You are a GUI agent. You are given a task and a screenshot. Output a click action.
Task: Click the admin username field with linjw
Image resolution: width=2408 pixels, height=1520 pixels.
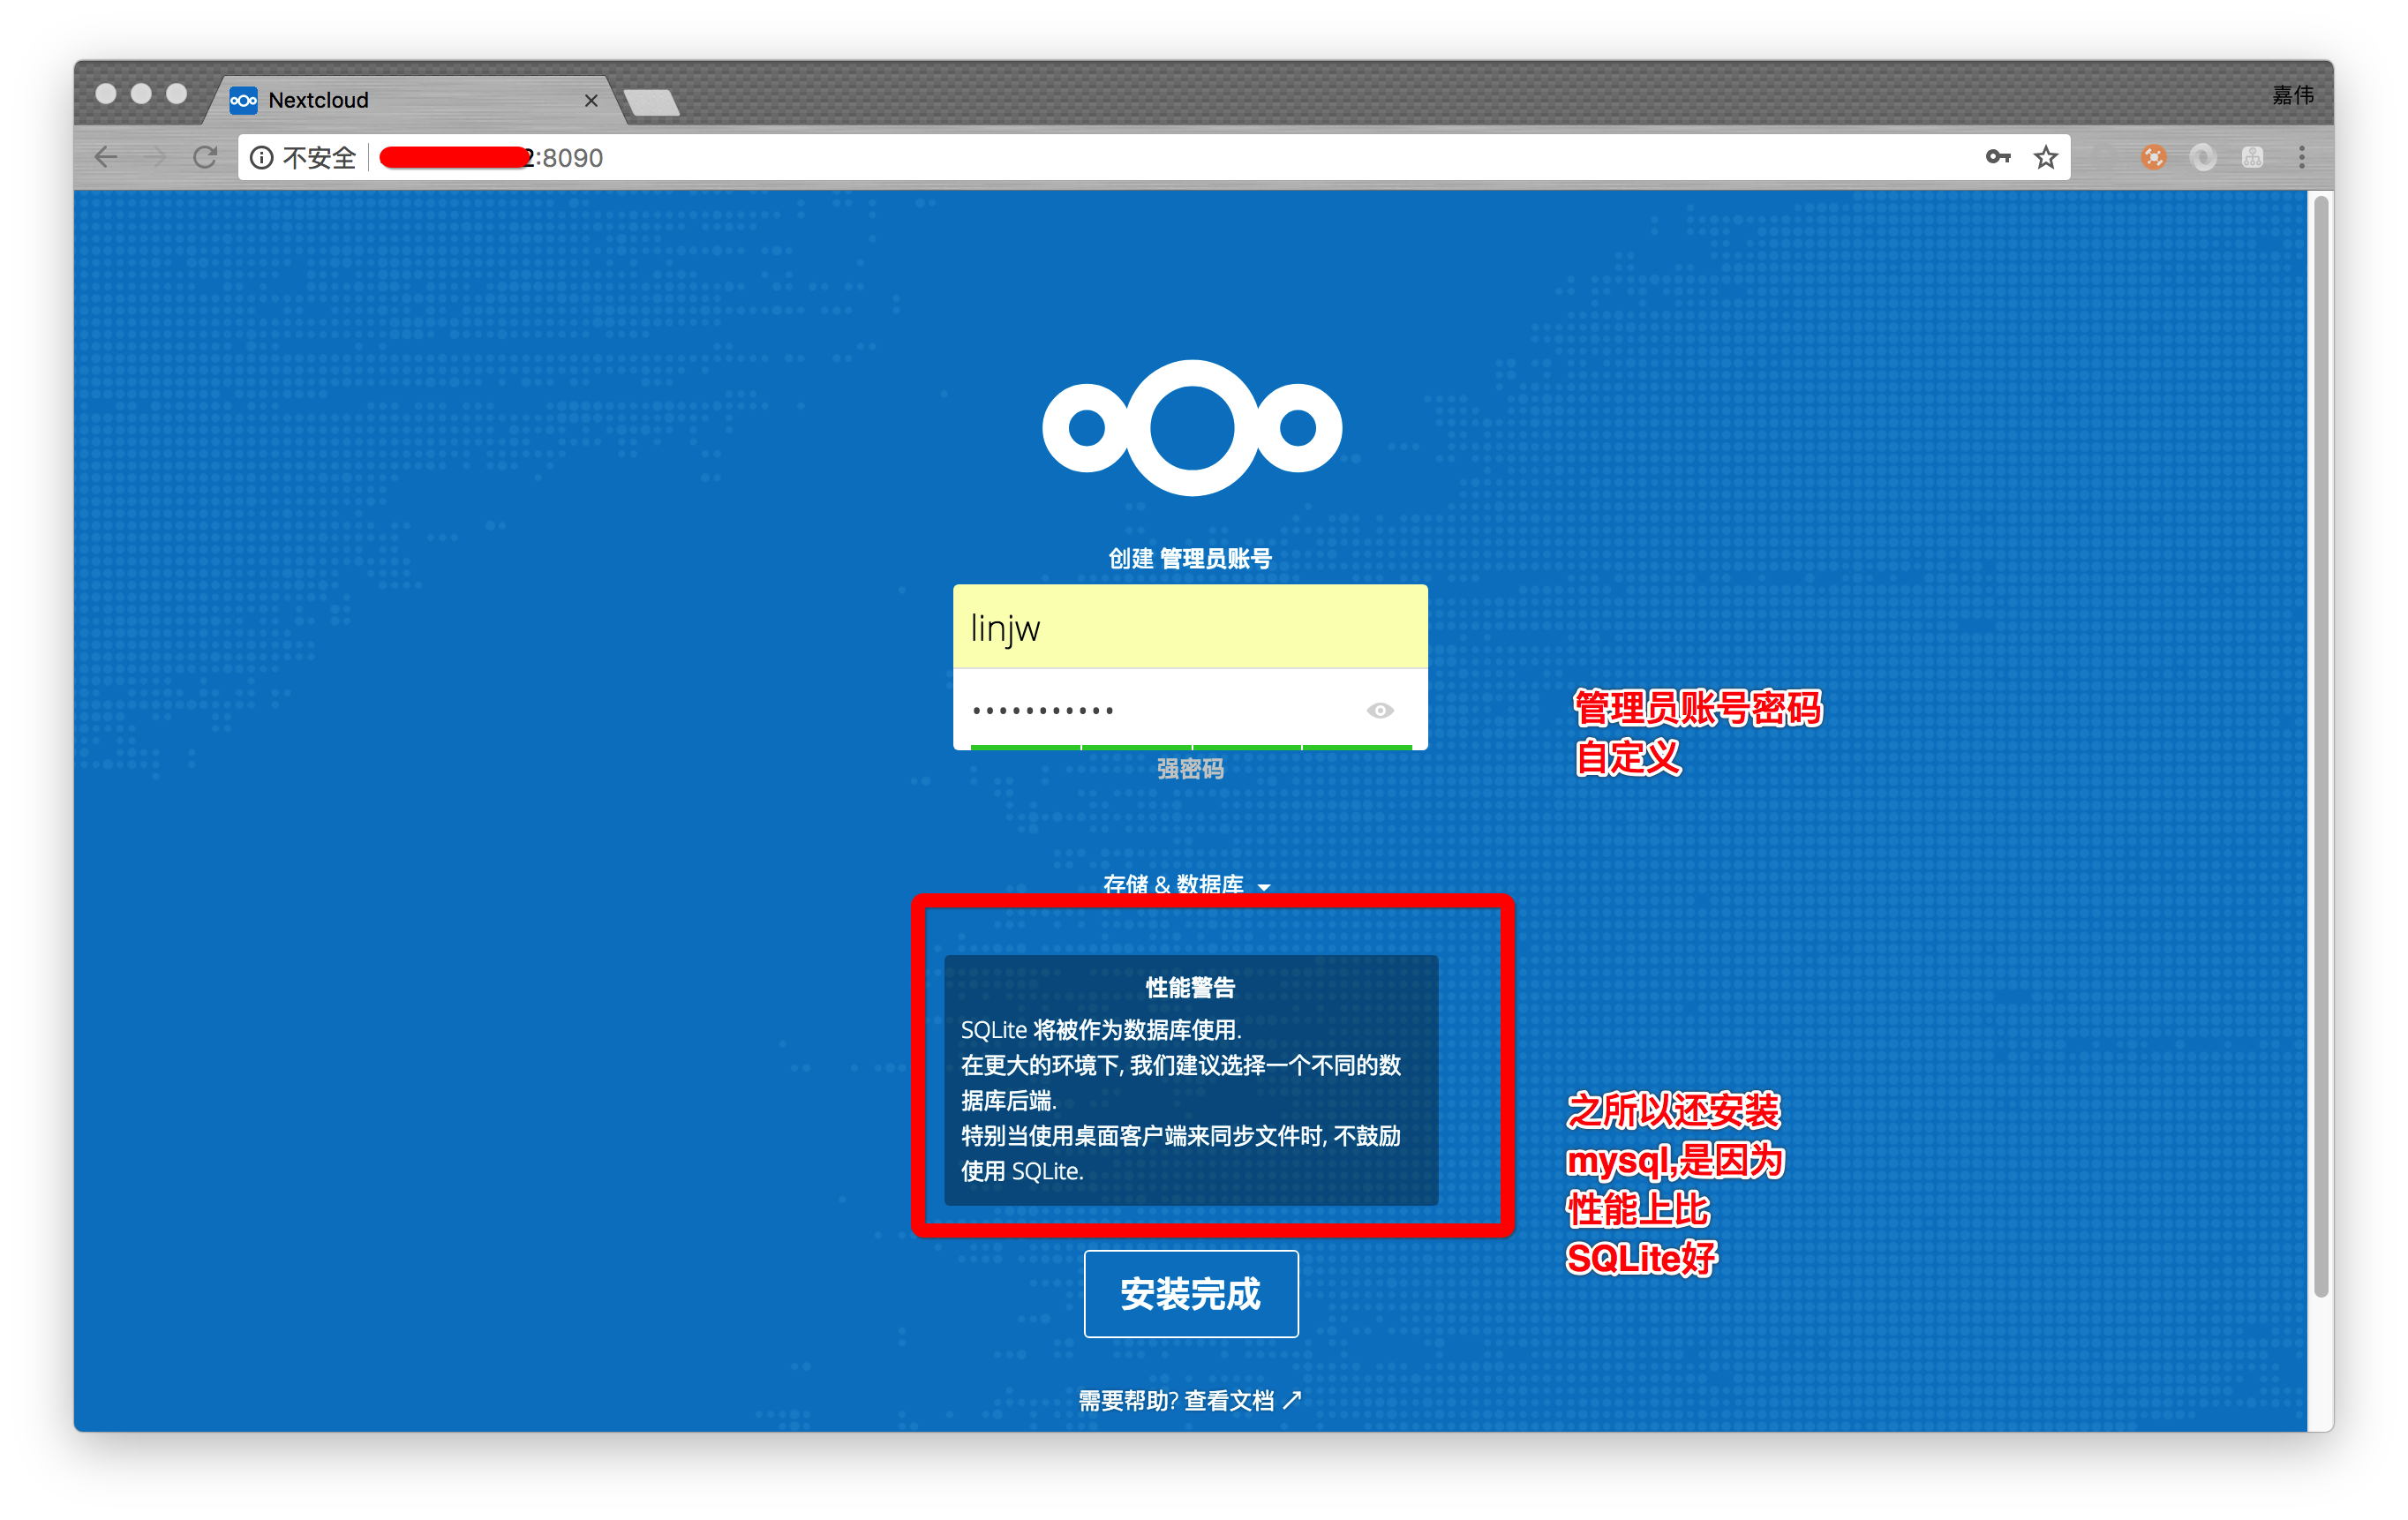click(x=1190, y=627)
